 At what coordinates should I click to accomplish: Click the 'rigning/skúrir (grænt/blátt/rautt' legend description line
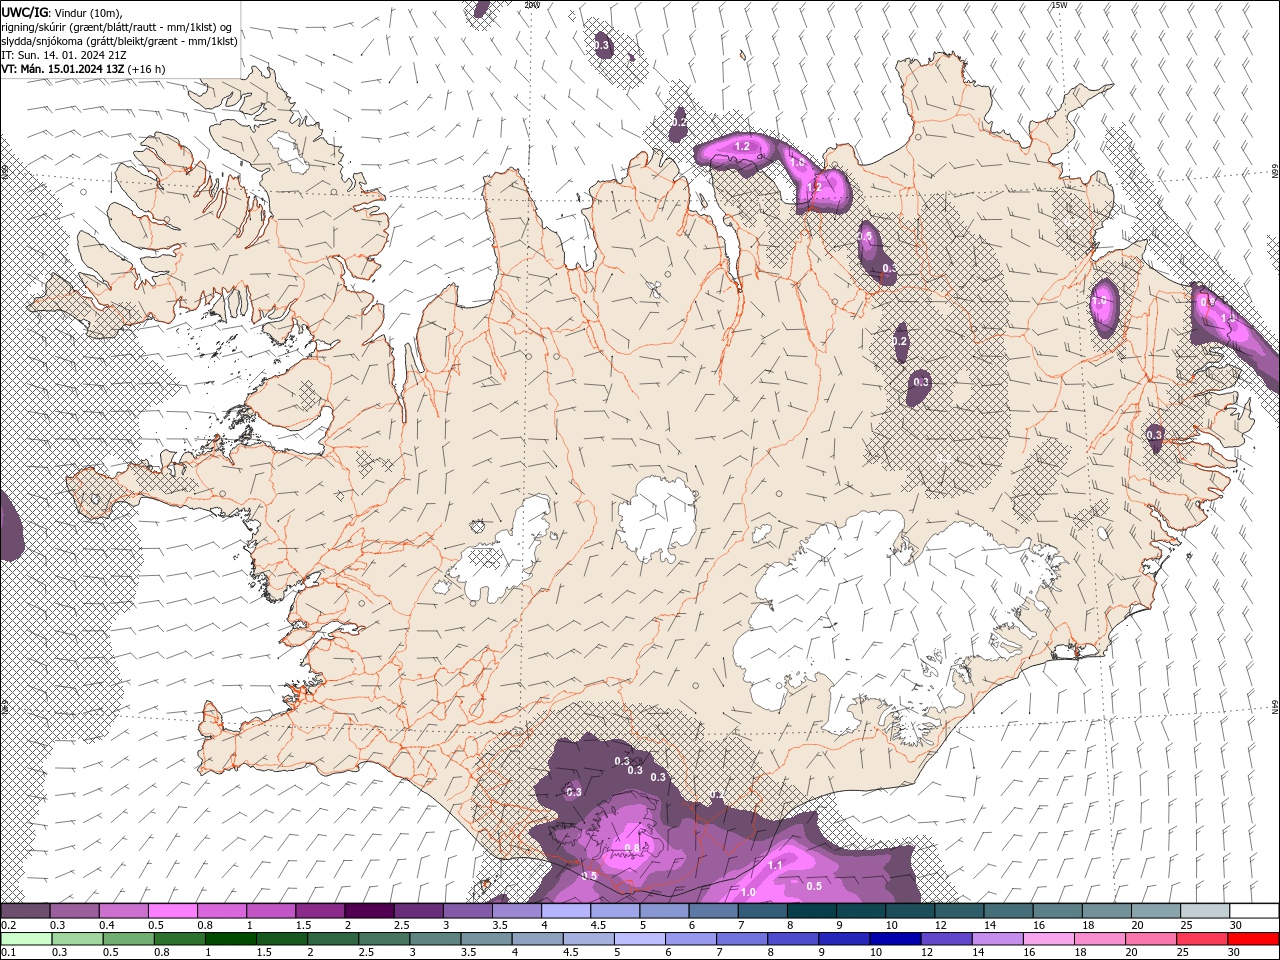coord(118,27)
